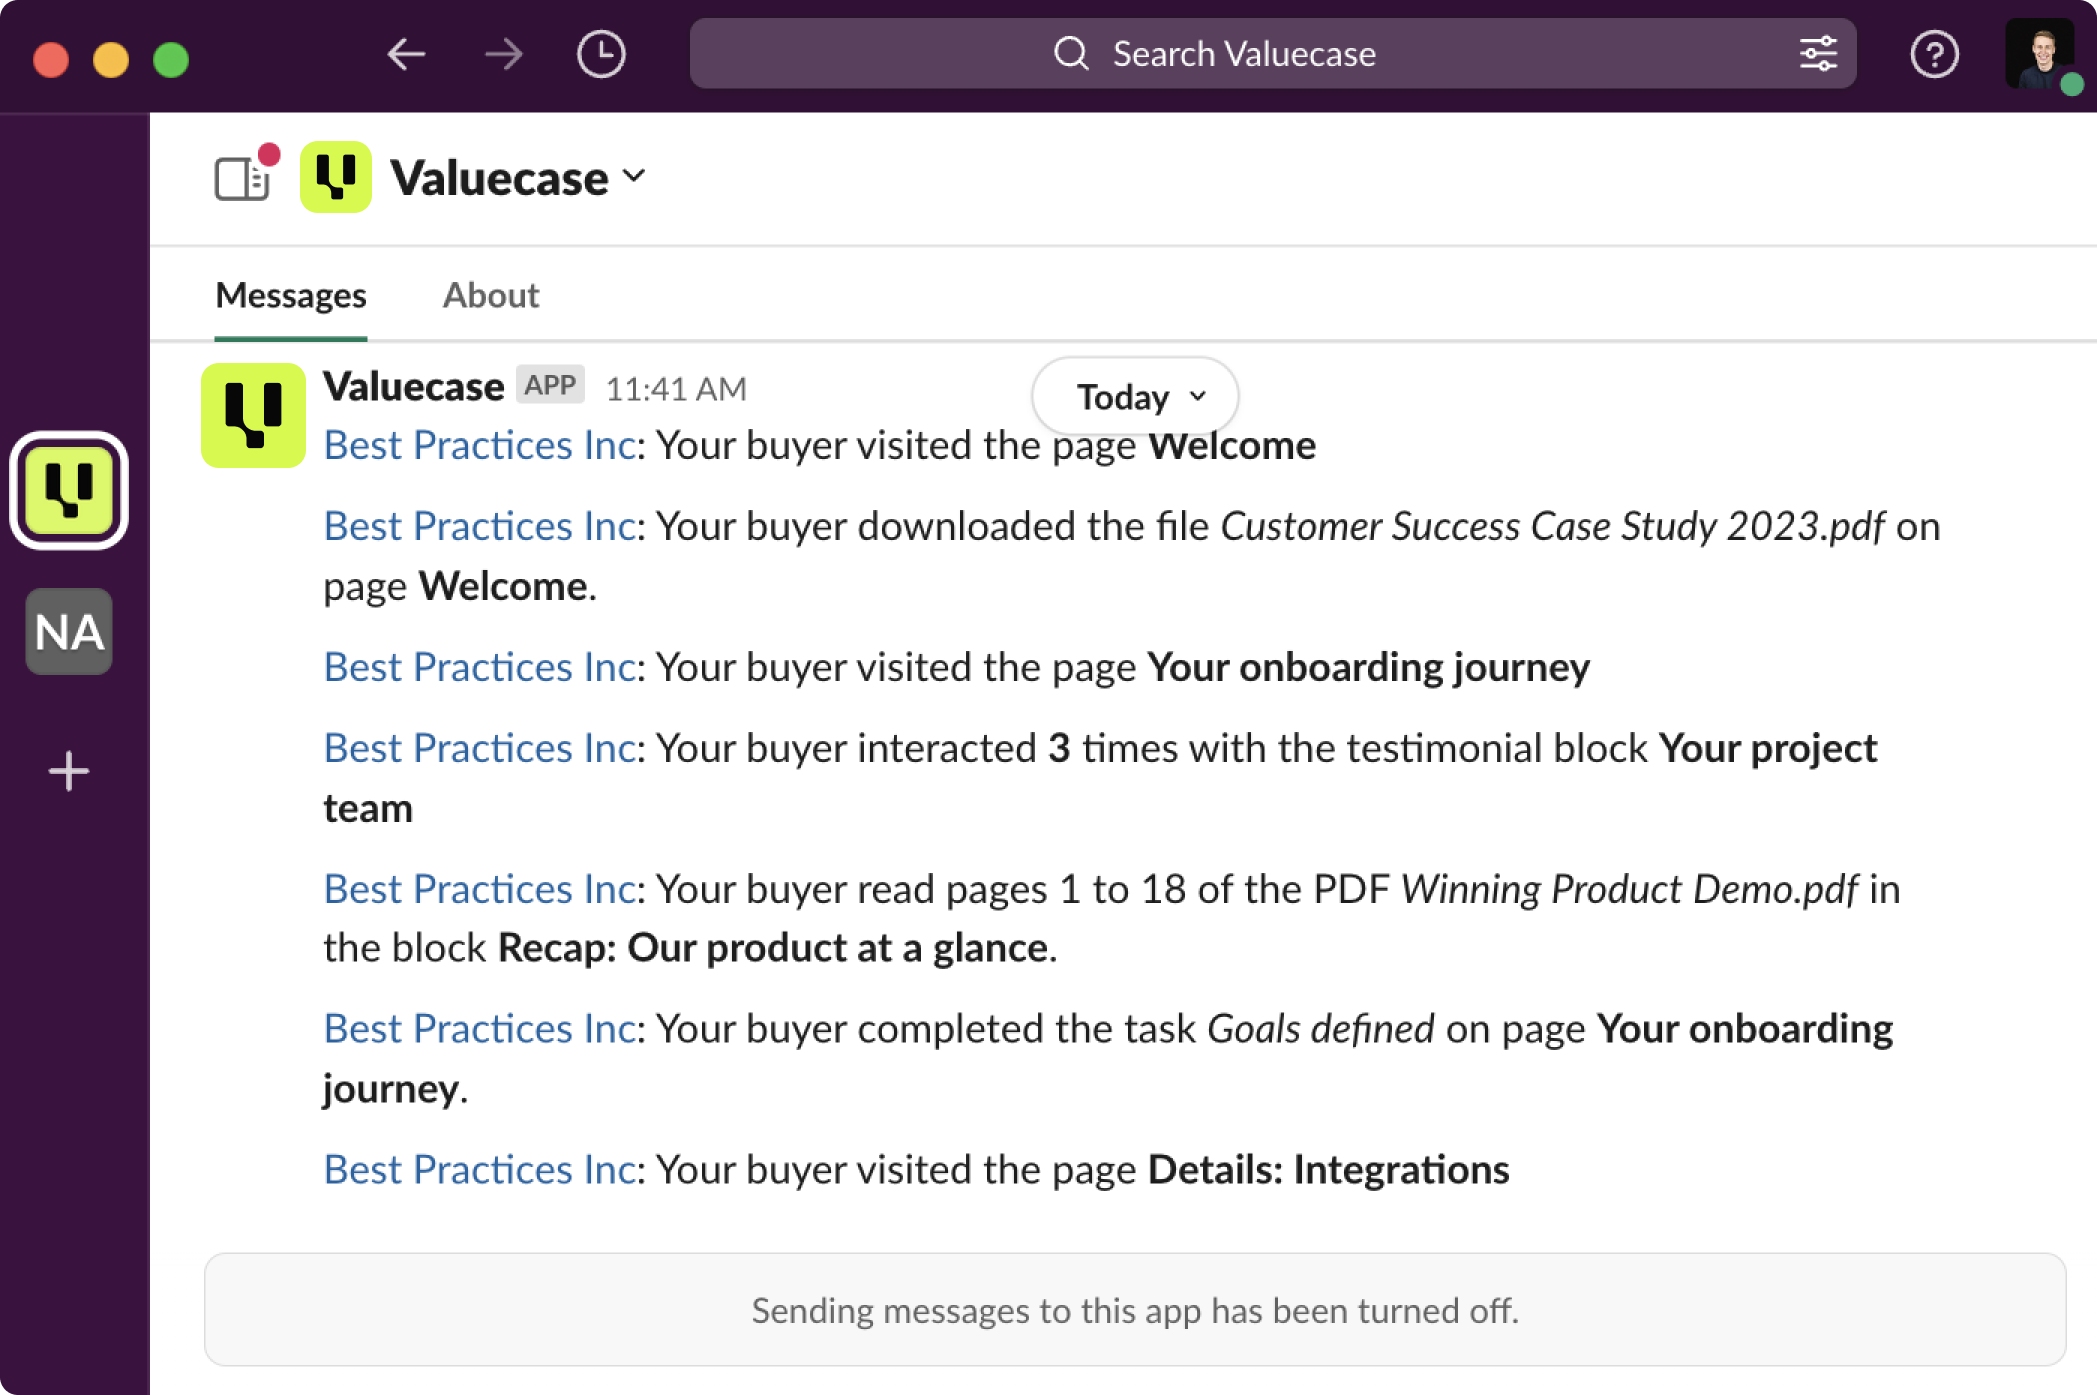Open search filter sliders icon
This screenshot has width=2097, height=1395.
point(1817,54)
